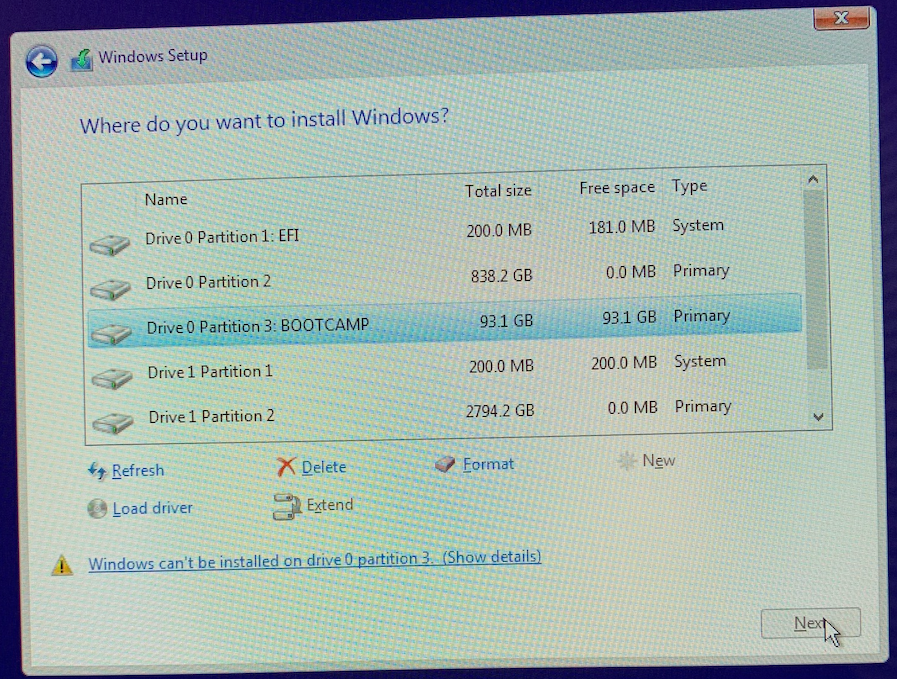Select Drive 1 Partition 2 row
This screenshot has height=679, width=897.
click(x=447, y=413)
